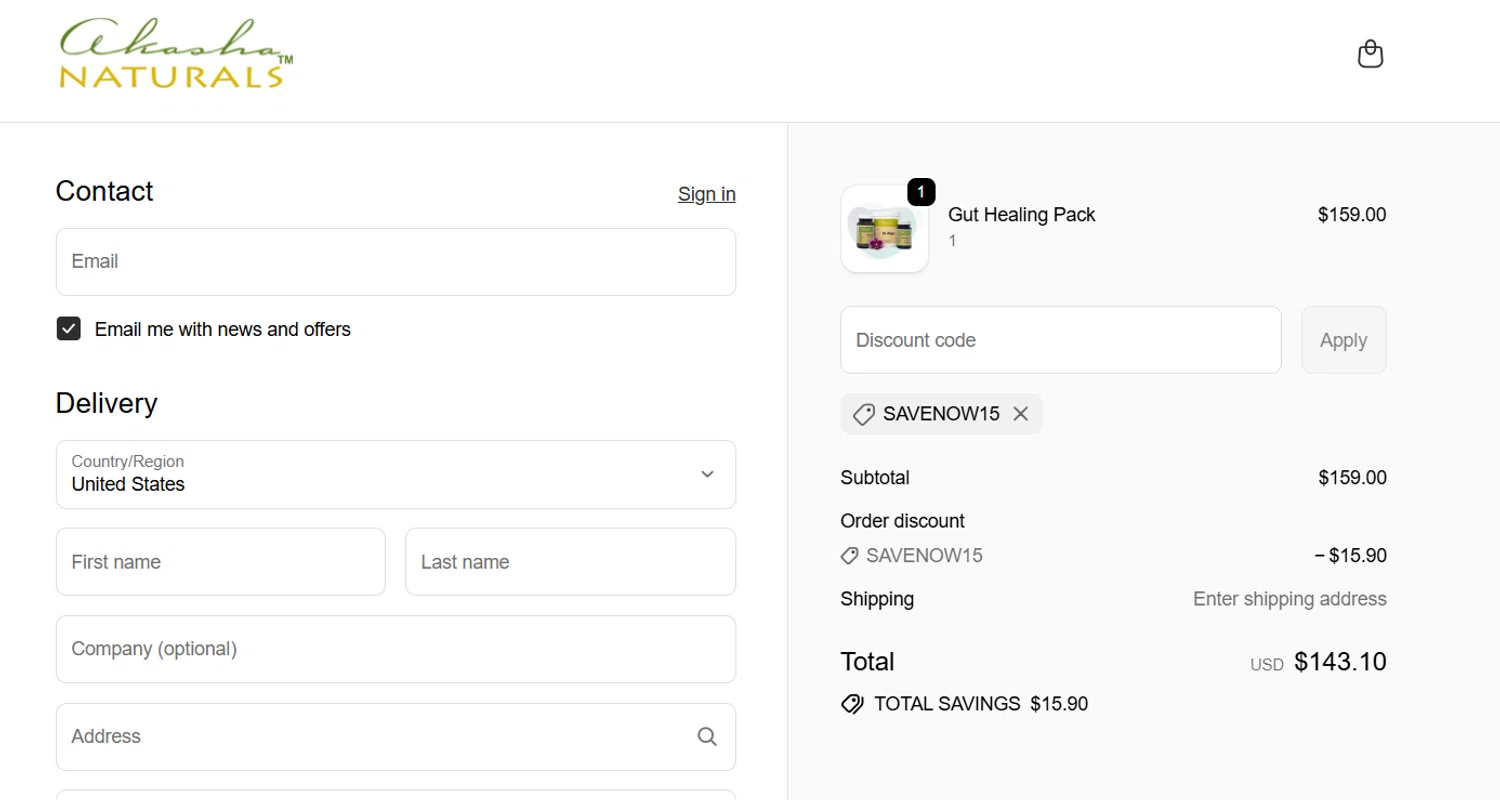
Task: Open the Country/Region dropdown
Action: pos(396,474)
